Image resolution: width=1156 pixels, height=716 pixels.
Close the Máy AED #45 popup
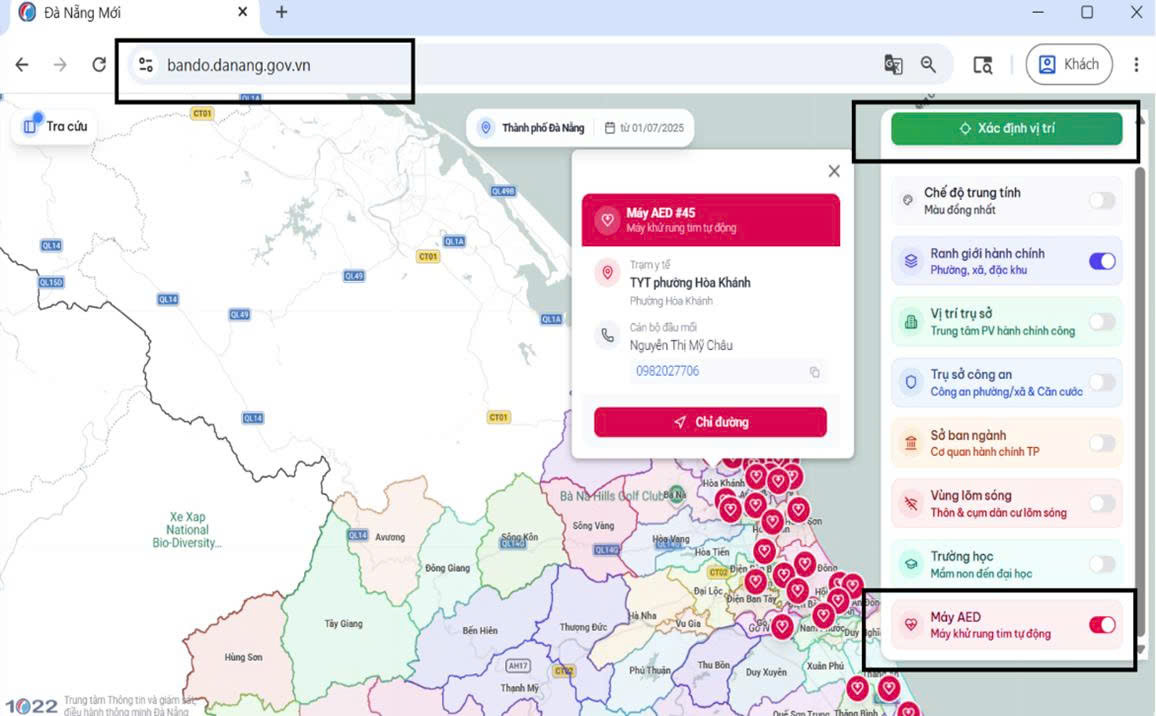834,171
